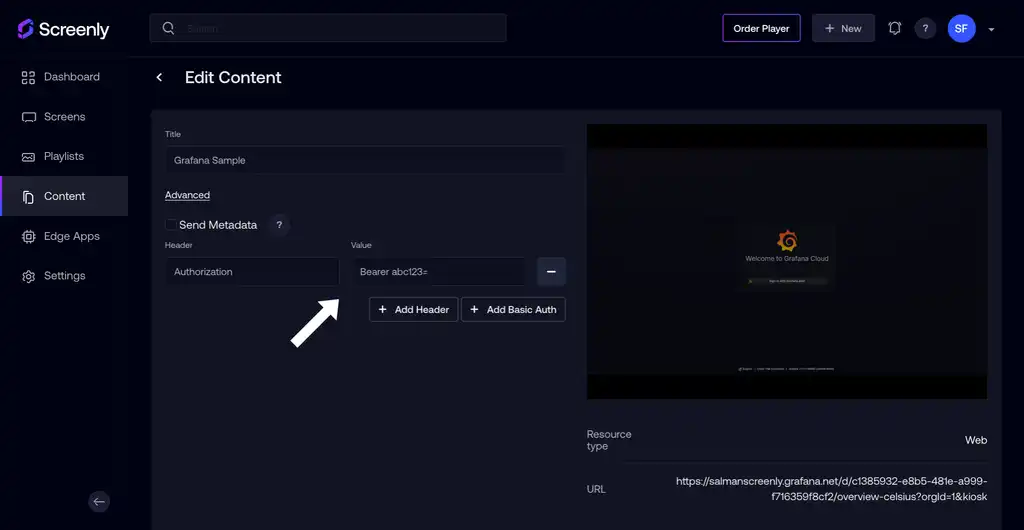Image resolution: width=1024 pixels, height=530 pixels.
Task: Open the SF user avatar
Action: (x=961, y=29)
